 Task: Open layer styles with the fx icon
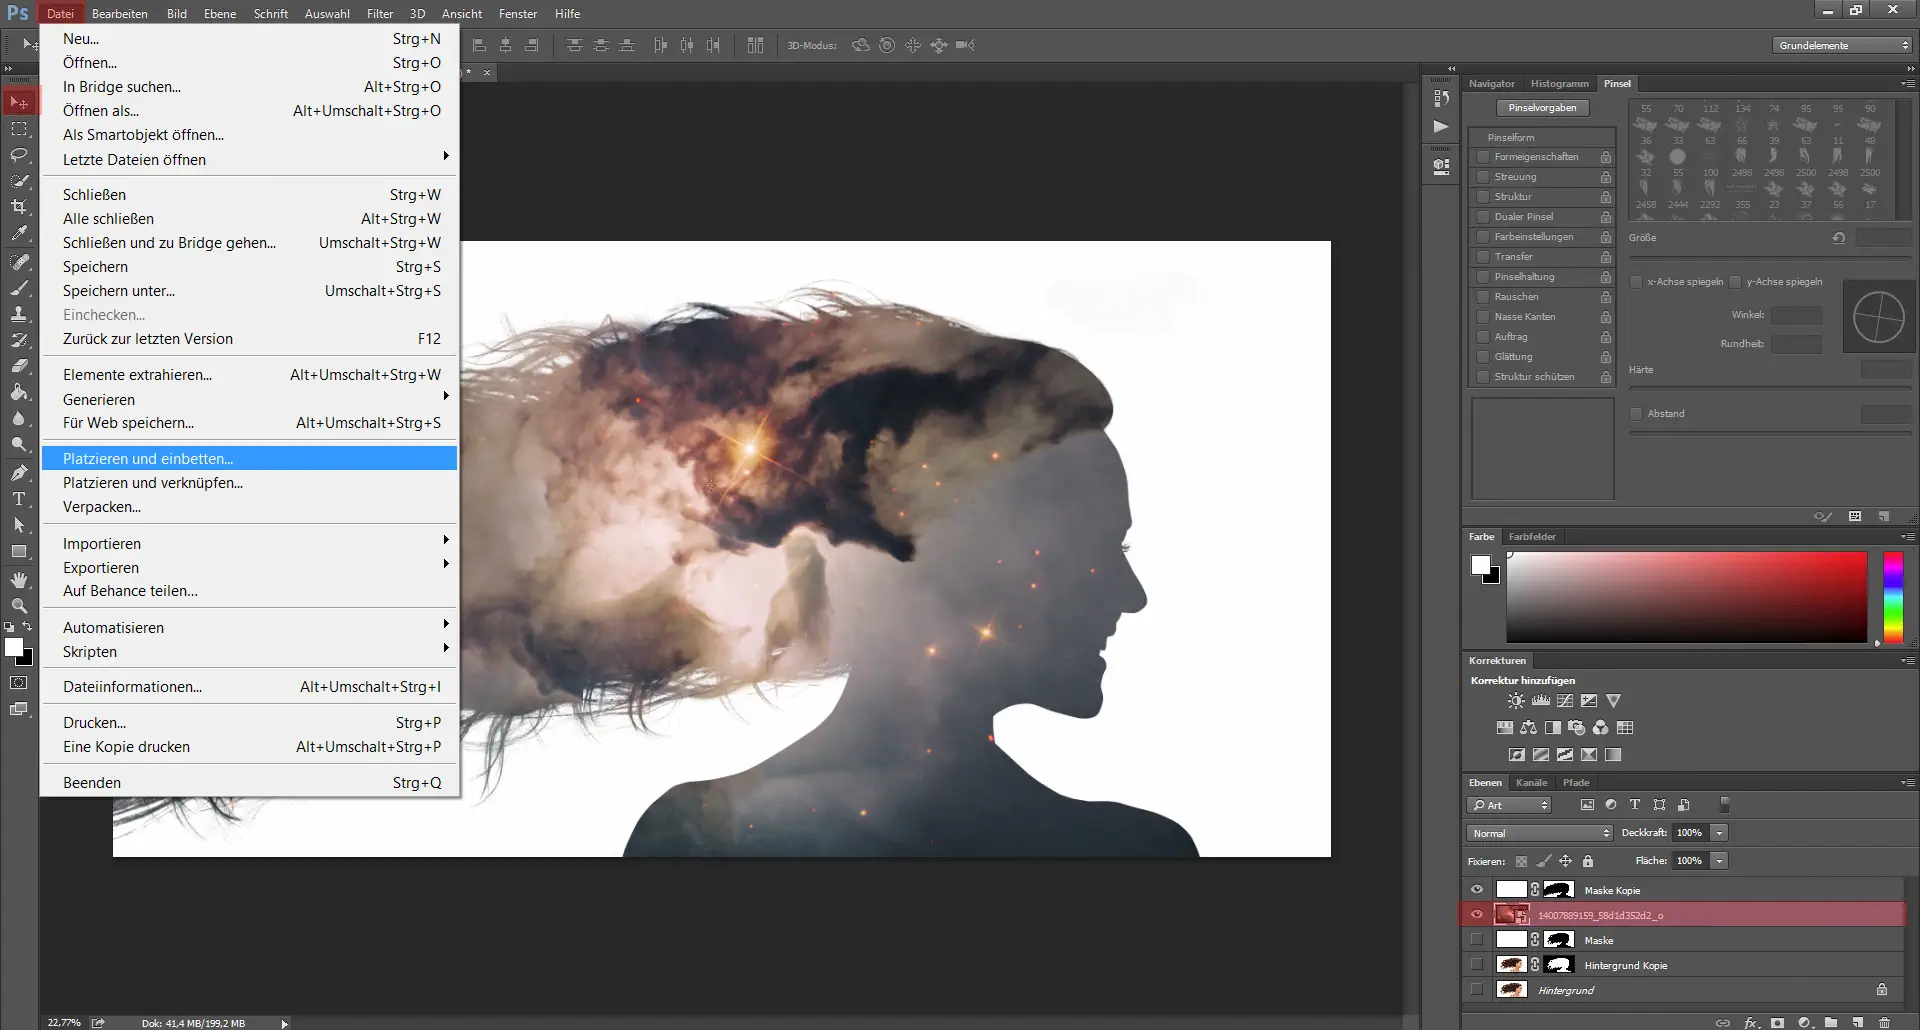1750,1023
